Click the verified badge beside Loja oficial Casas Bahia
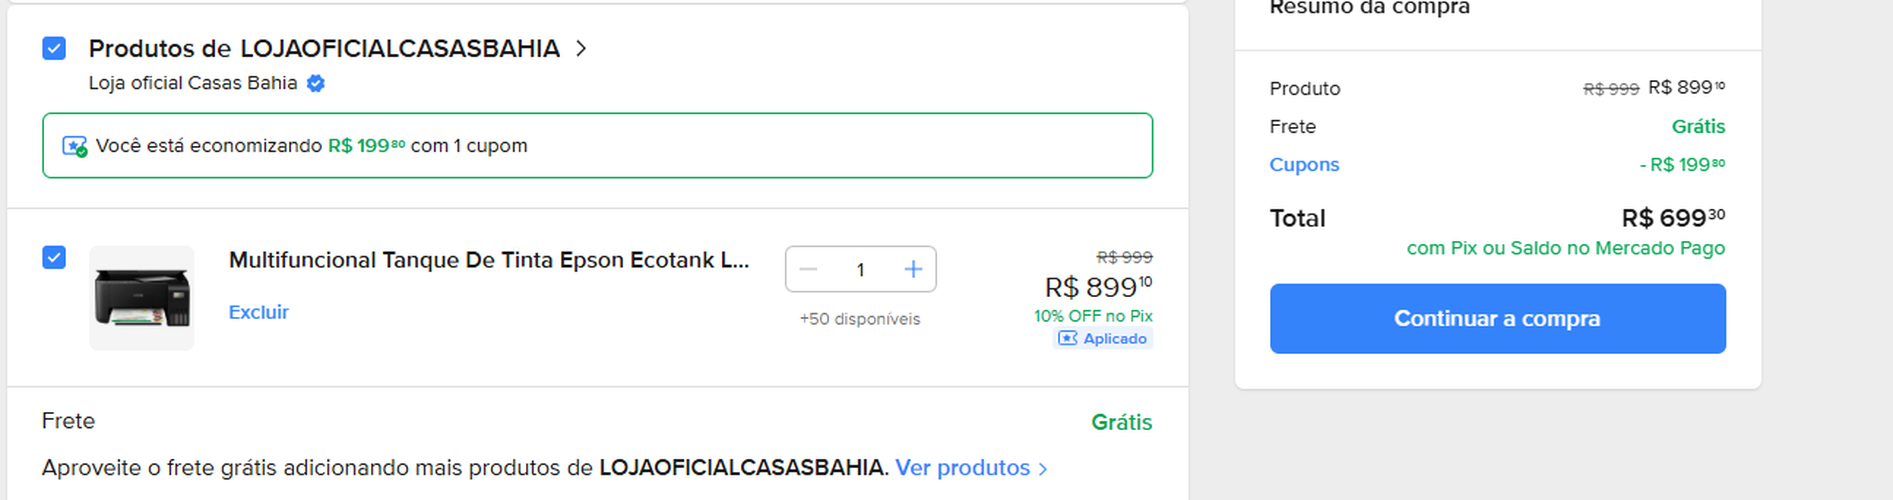1893x500 pixels. (x=316, y=84)
